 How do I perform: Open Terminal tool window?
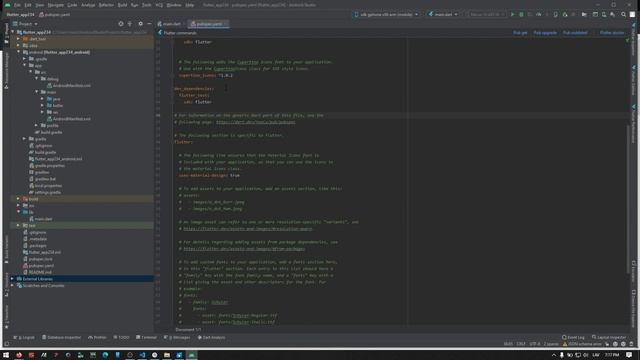tap(147, 338)
